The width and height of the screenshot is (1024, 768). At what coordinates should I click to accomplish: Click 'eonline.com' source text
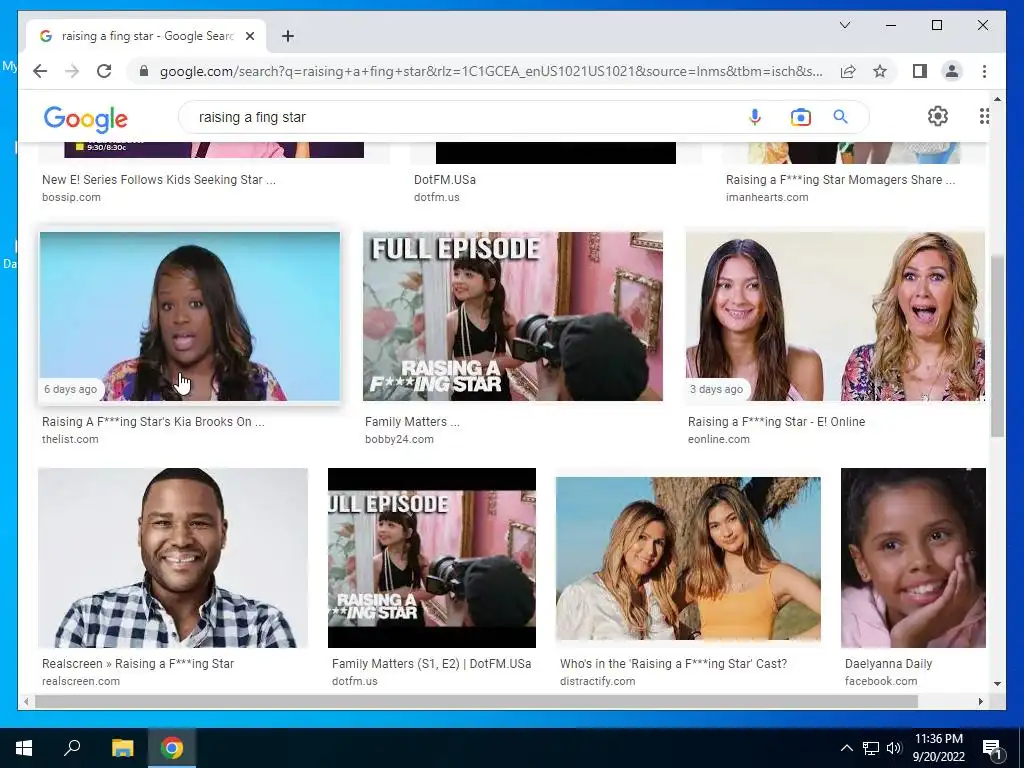point(718,439)
